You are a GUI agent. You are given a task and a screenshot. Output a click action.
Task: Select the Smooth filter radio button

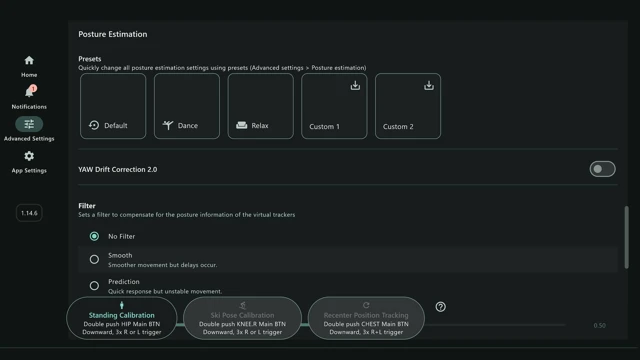pos(94,259)
